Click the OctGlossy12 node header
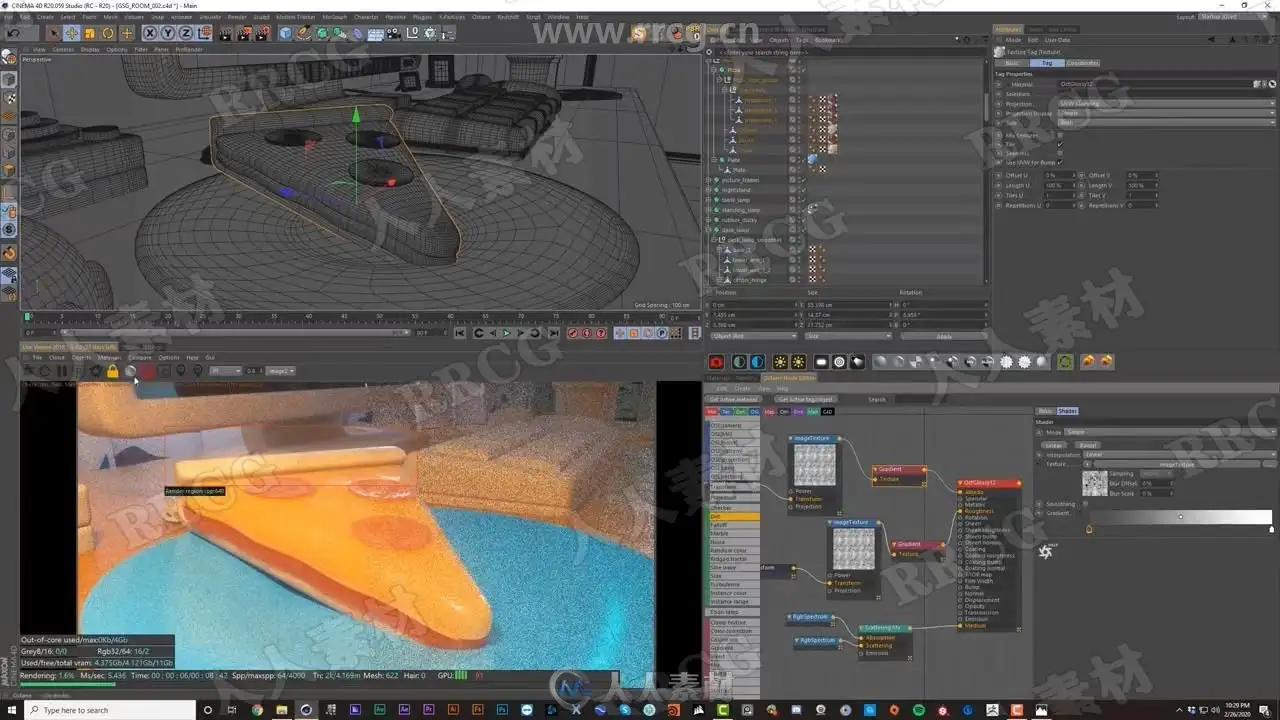Screen dimensions: 1280x720 989,483
